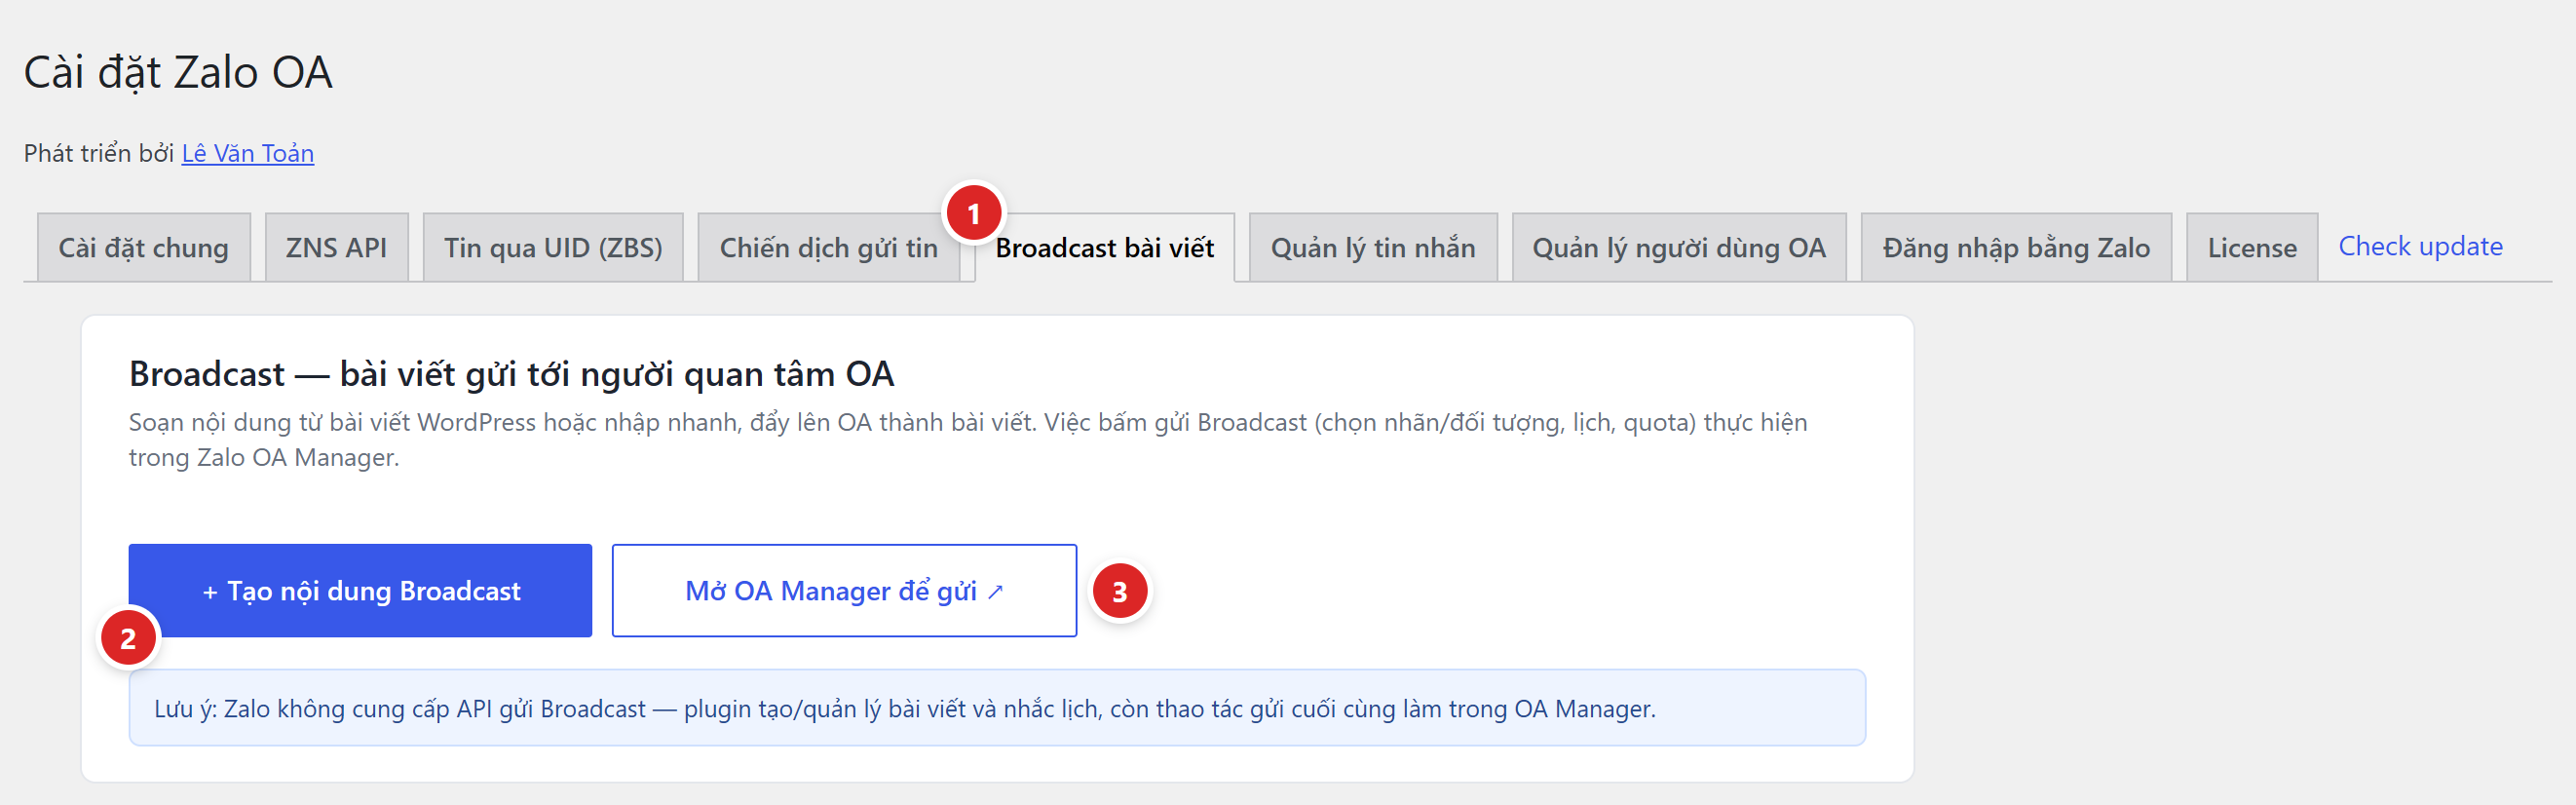Open the Cài đặt chung tab
Image resolution: width=2576 pixels, height=805 pixels.
pyautogui.click(x=143, y=247)
